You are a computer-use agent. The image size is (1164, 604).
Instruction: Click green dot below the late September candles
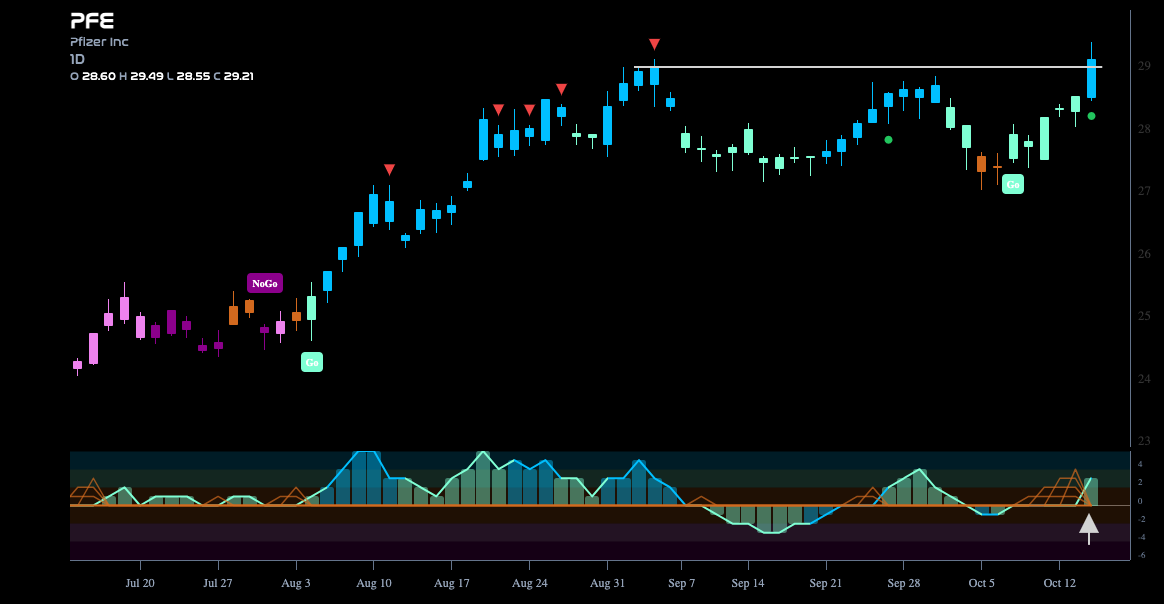(889, 139)
